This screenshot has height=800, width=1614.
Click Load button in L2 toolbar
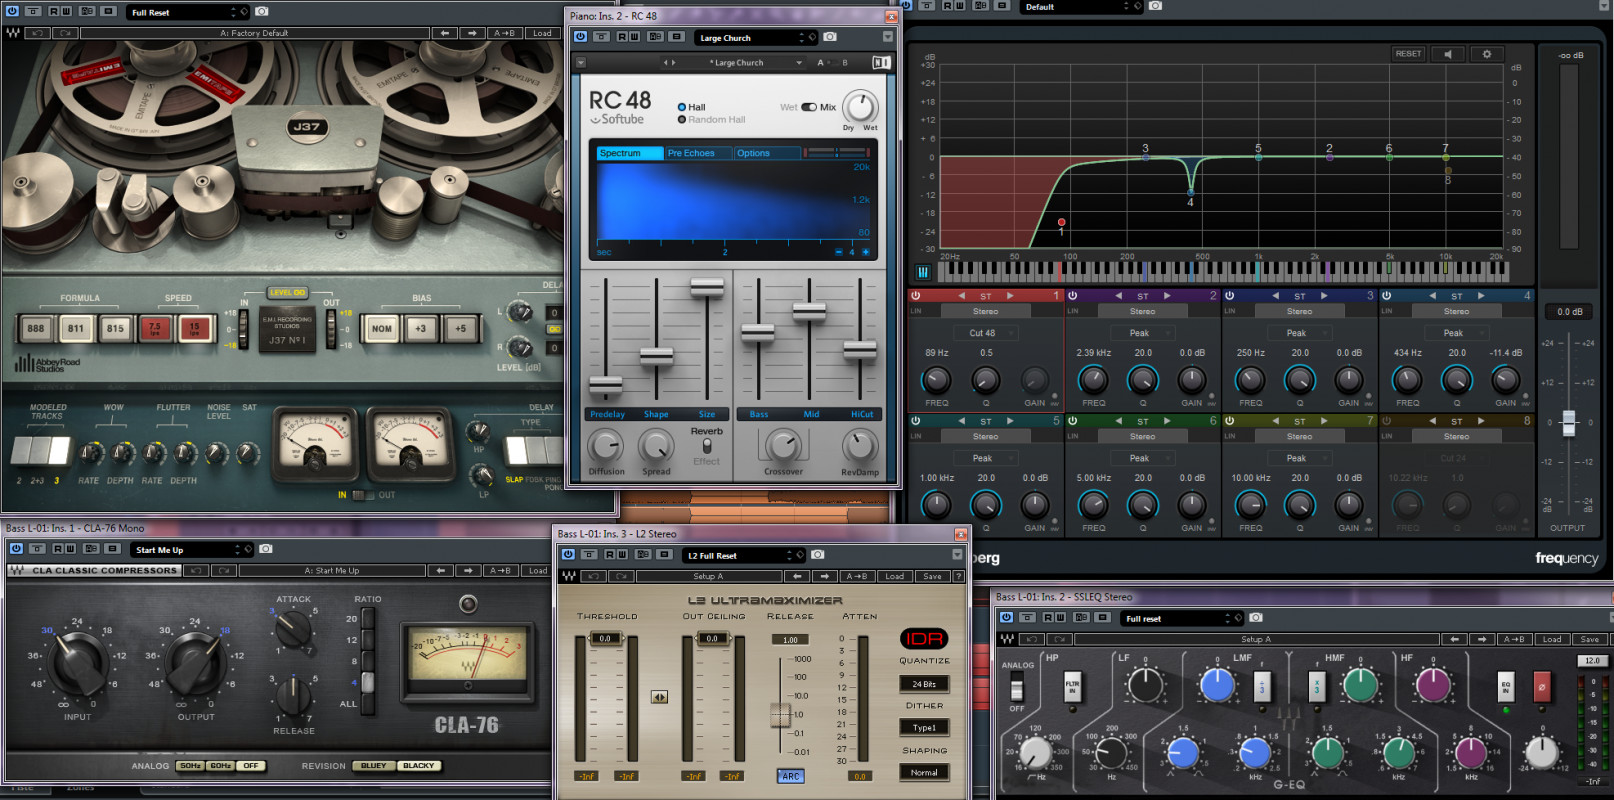coord(894,576)
